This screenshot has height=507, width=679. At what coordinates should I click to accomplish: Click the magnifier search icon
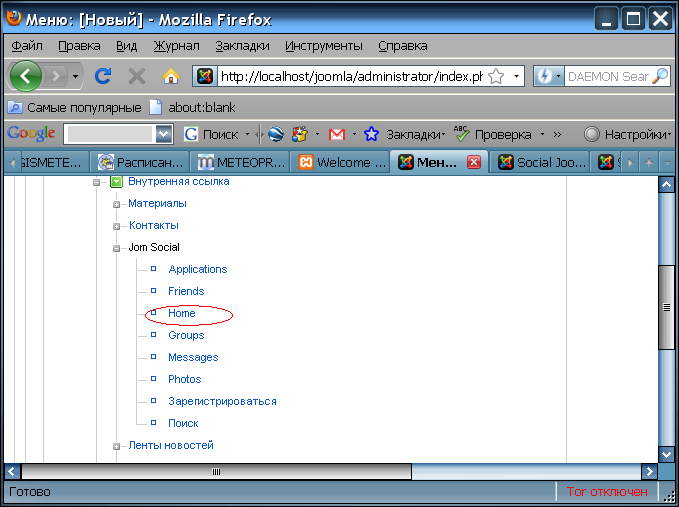[x=660, y=76]
